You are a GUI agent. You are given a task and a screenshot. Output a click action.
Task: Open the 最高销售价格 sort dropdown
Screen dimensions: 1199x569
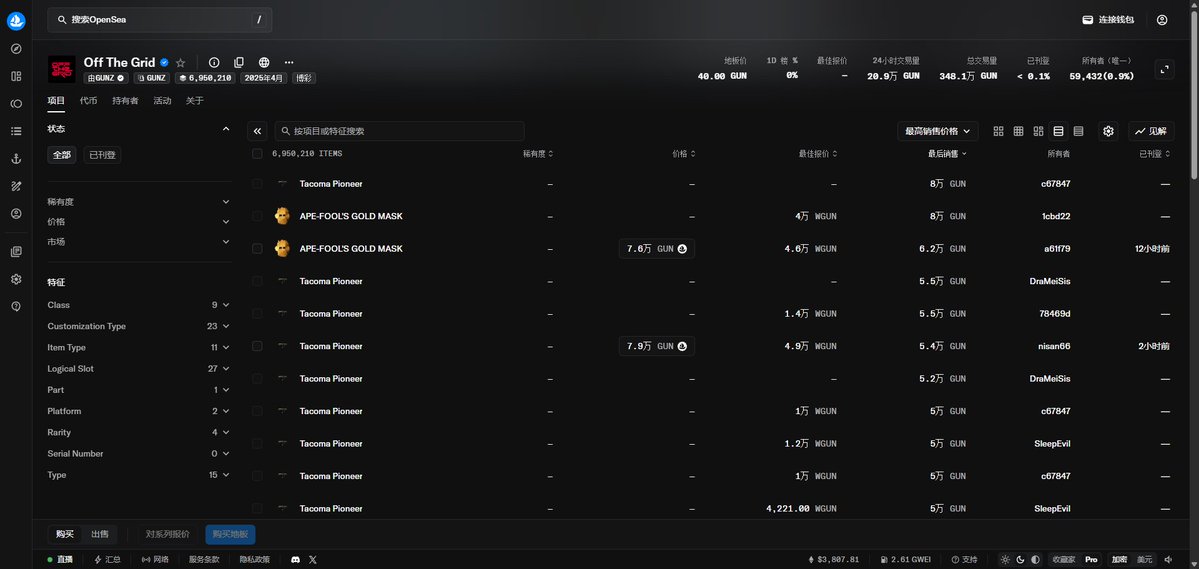point(937,132)
